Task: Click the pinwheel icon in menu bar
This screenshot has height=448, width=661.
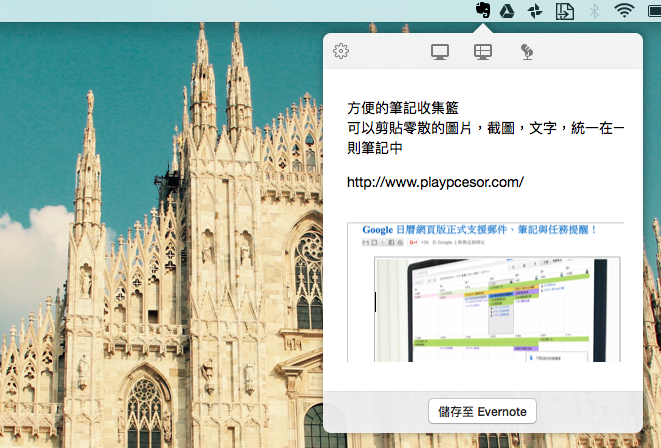Action: 535,11
